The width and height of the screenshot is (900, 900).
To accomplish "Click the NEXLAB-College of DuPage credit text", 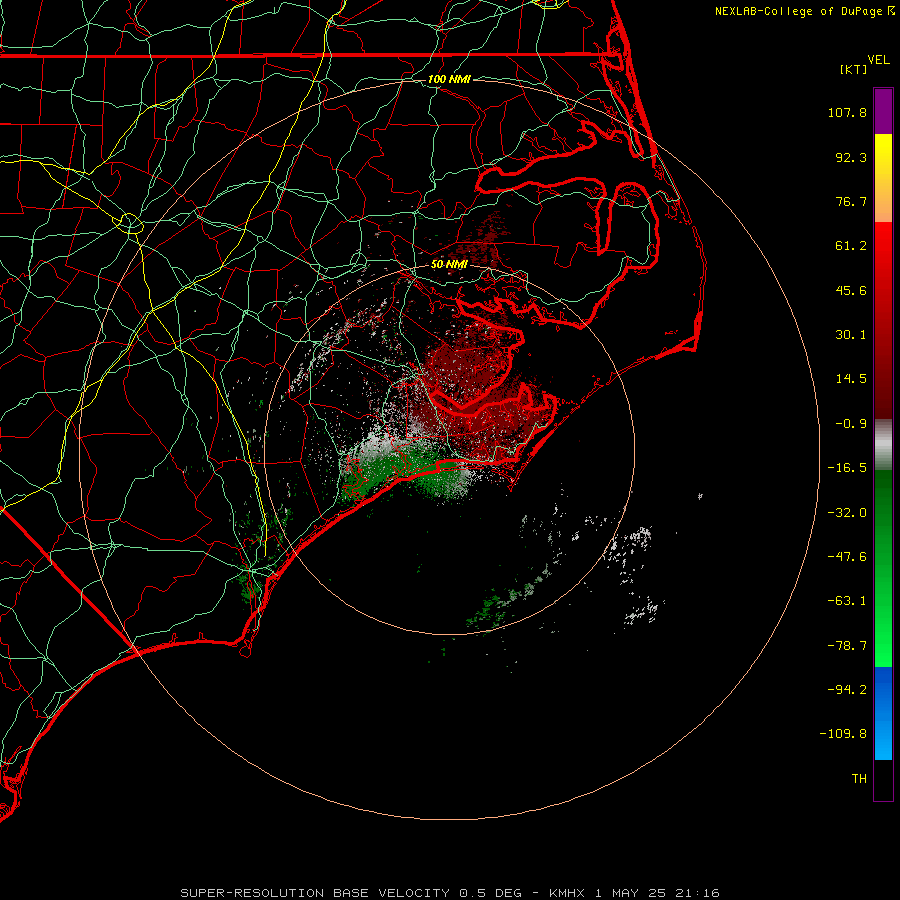I will pyautogui.click(x=798, y=11).
